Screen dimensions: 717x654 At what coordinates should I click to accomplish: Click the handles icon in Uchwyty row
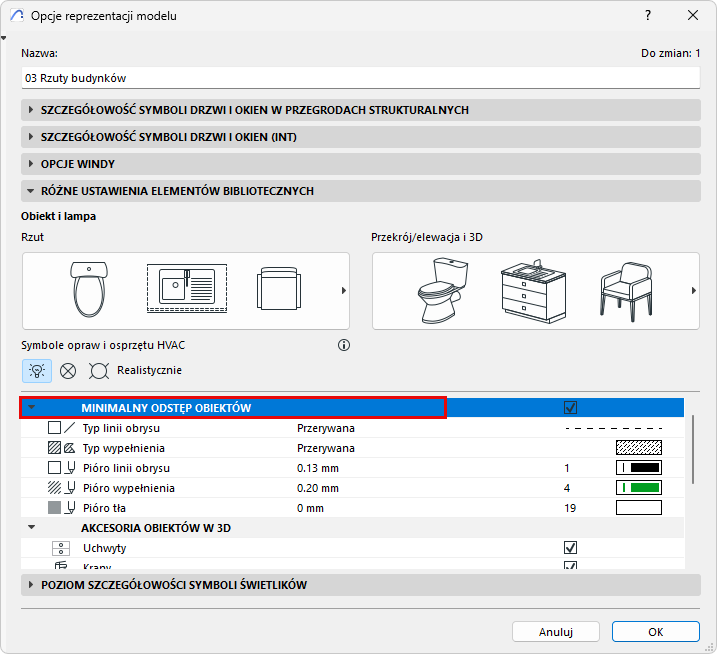click(61, 548)
